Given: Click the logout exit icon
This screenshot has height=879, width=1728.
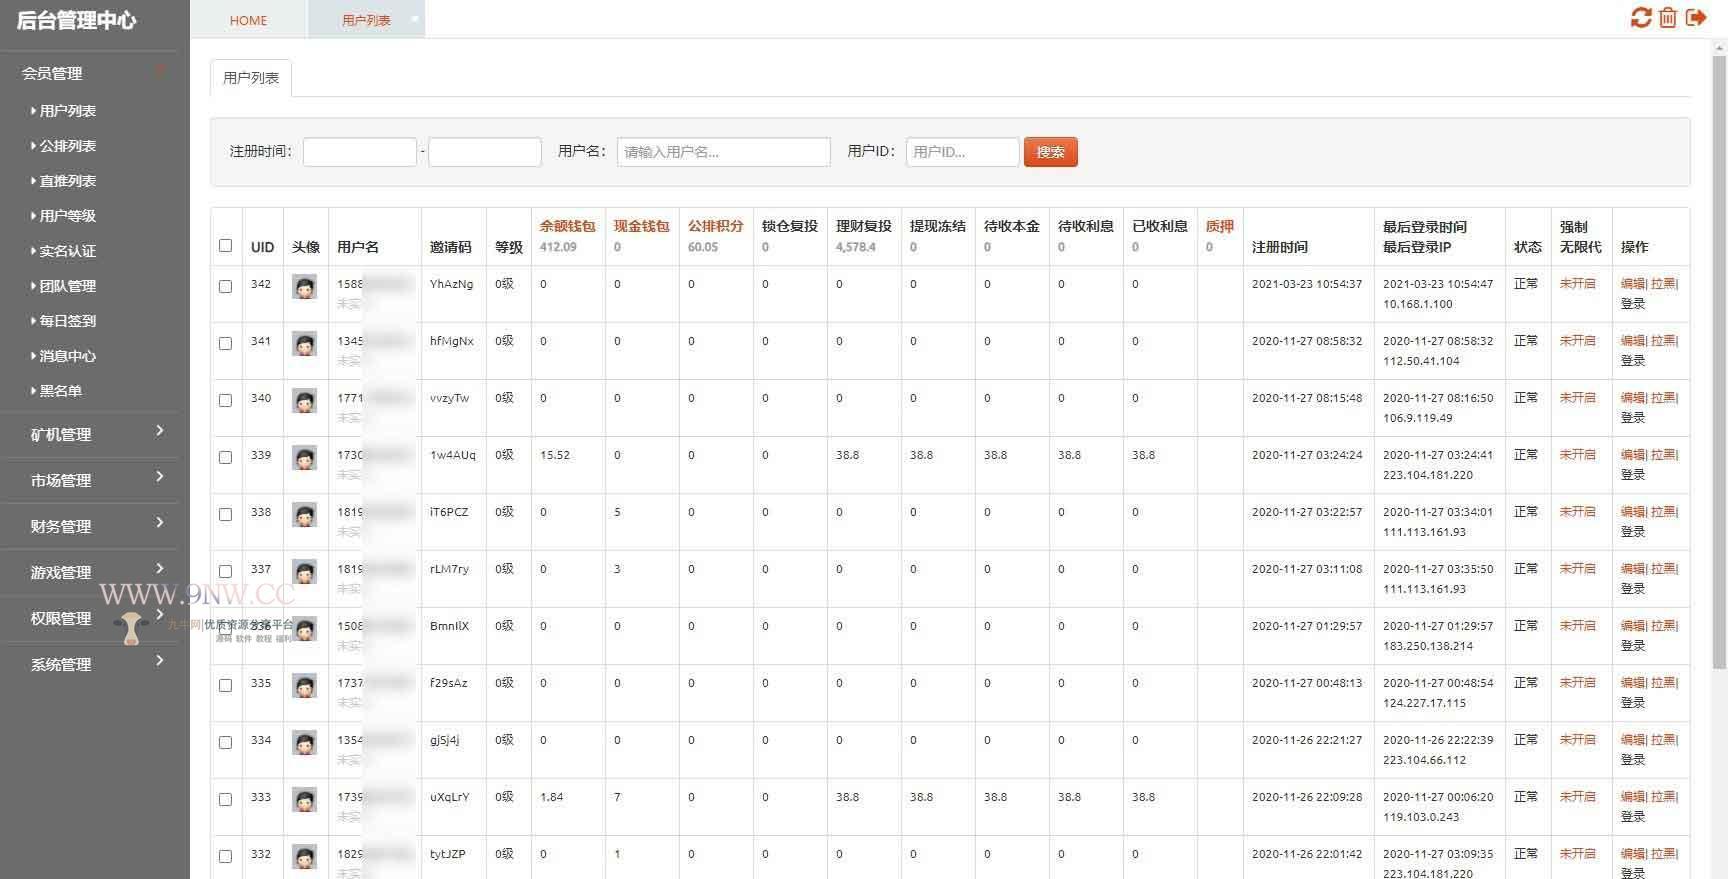Looking at the screenshot, I should click(x=1696, y=18).
